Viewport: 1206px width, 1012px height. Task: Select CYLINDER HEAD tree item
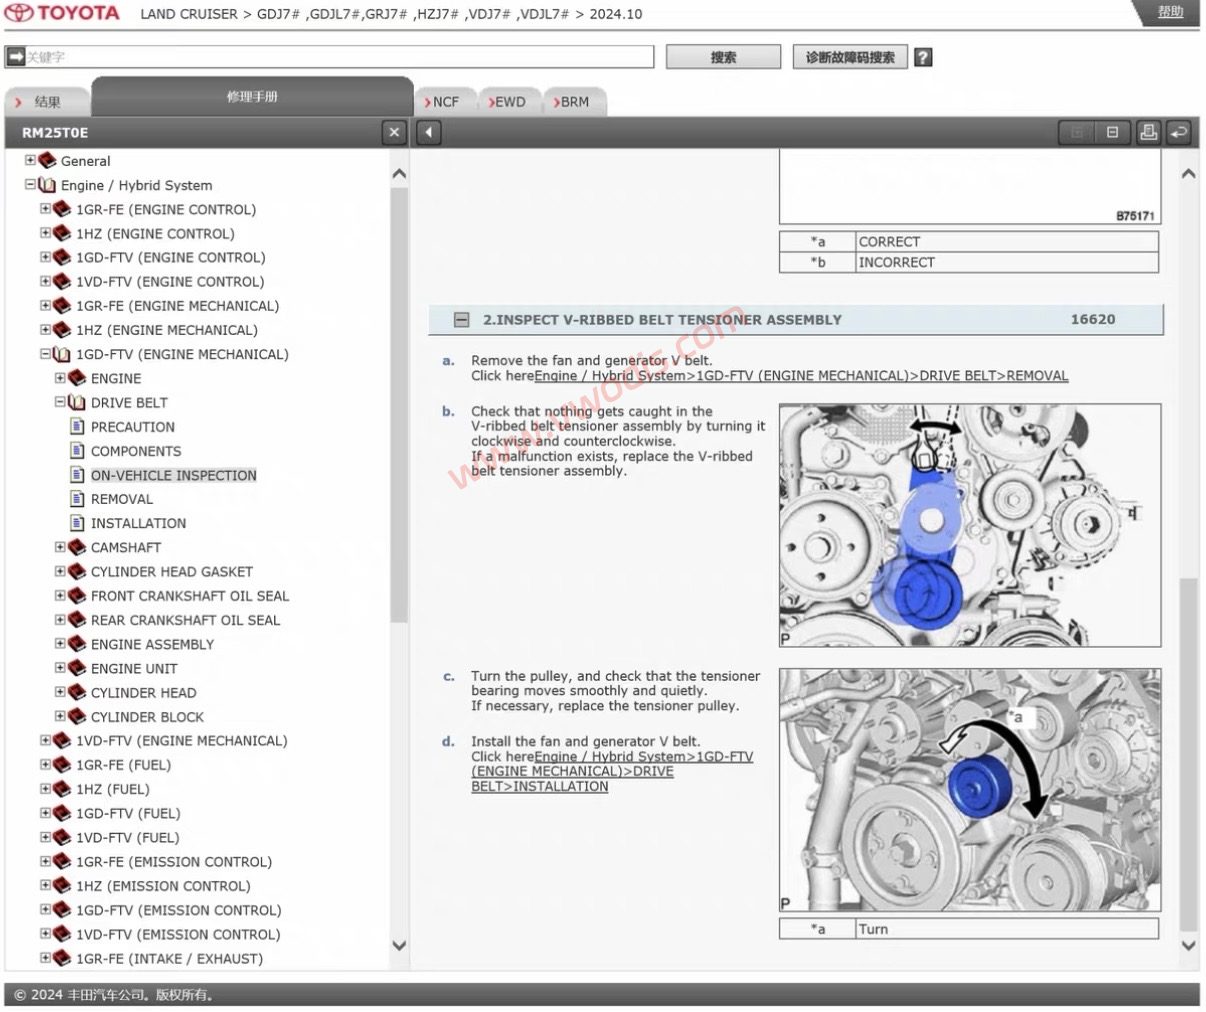(144, 692)
